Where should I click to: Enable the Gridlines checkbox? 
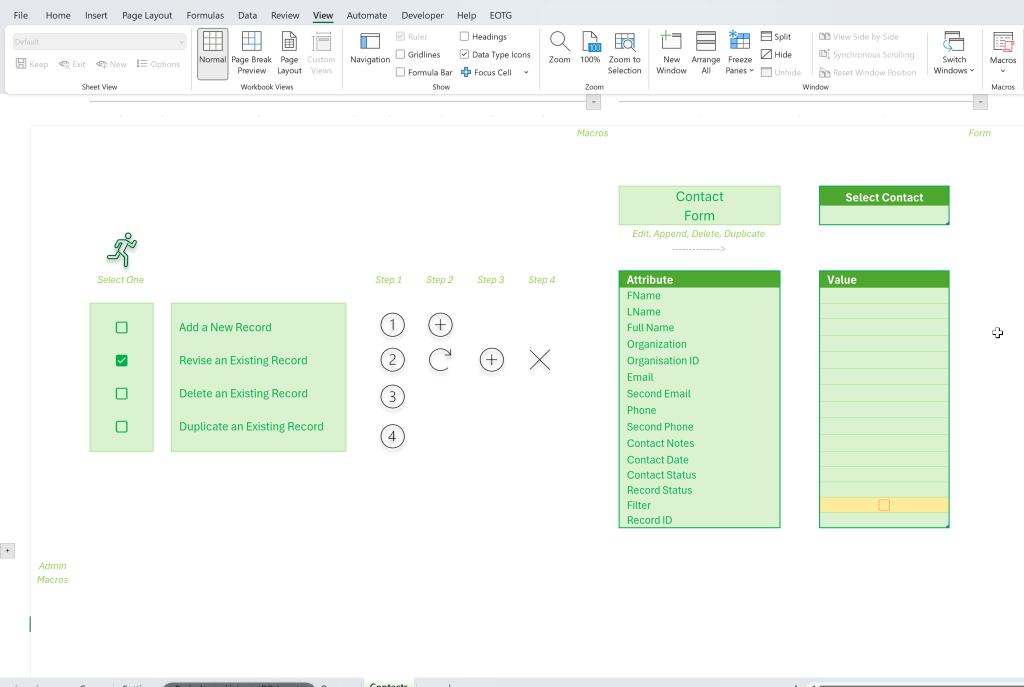tap(400, 54)
